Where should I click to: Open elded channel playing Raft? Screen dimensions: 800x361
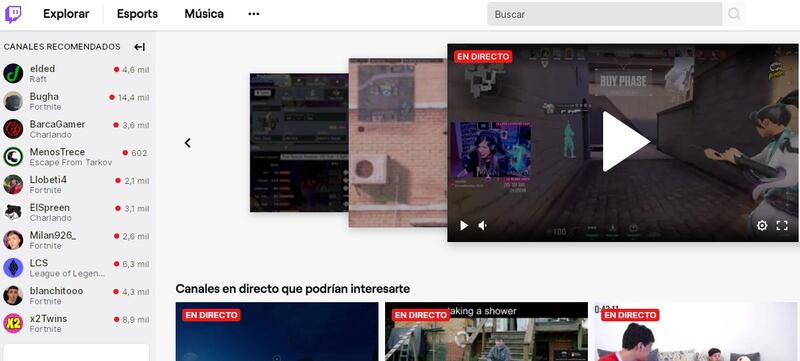pos(77,73)
